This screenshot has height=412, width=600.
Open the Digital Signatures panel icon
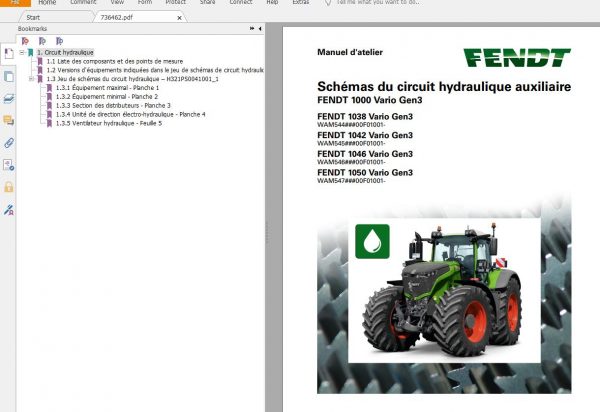click(8, 165)
